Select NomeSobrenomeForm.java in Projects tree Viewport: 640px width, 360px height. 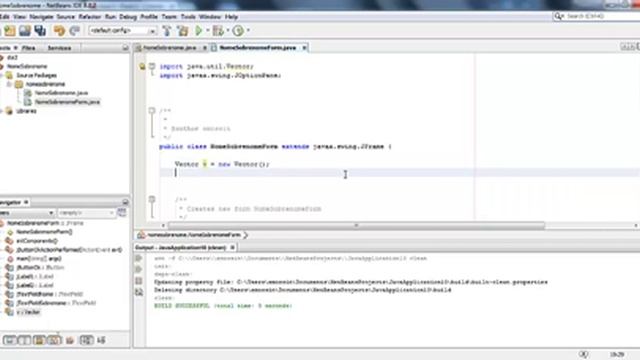(x=67, y=102)
